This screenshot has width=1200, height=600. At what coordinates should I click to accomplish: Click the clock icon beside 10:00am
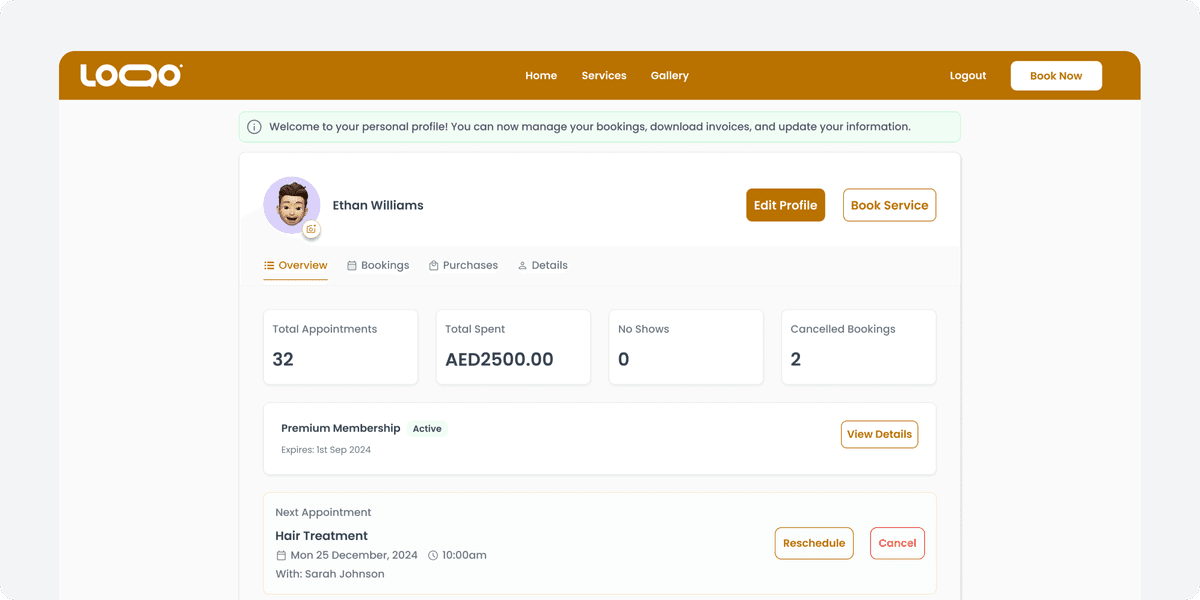[x=433, y=555]
